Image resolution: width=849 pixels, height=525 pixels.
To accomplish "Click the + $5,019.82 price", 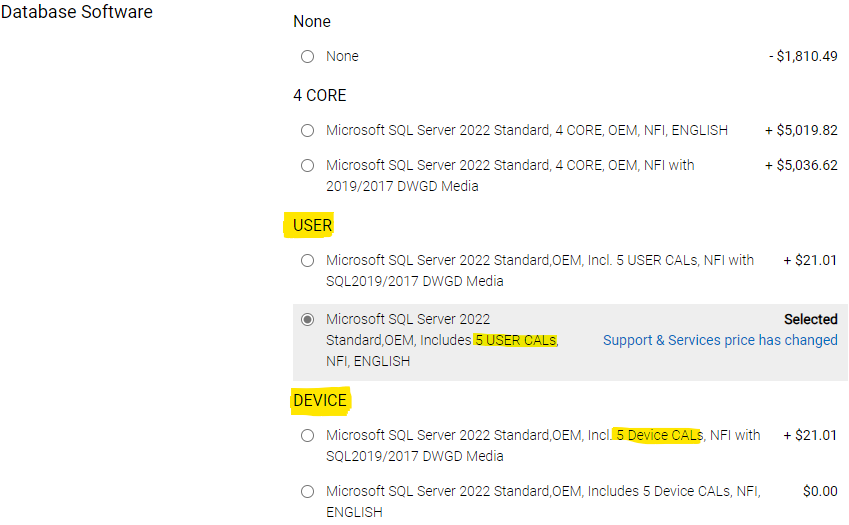I will (x=801, y=131).
